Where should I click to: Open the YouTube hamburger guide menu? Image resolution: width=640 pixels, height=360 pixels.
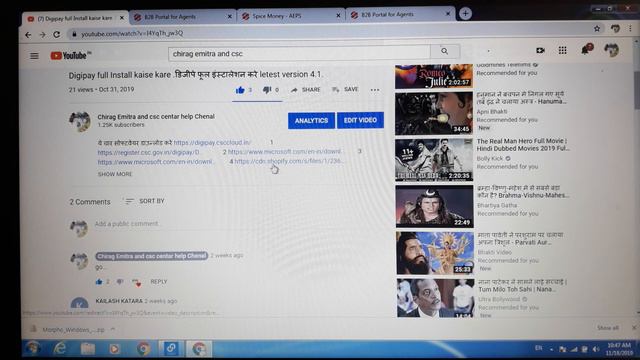(34, 56)
